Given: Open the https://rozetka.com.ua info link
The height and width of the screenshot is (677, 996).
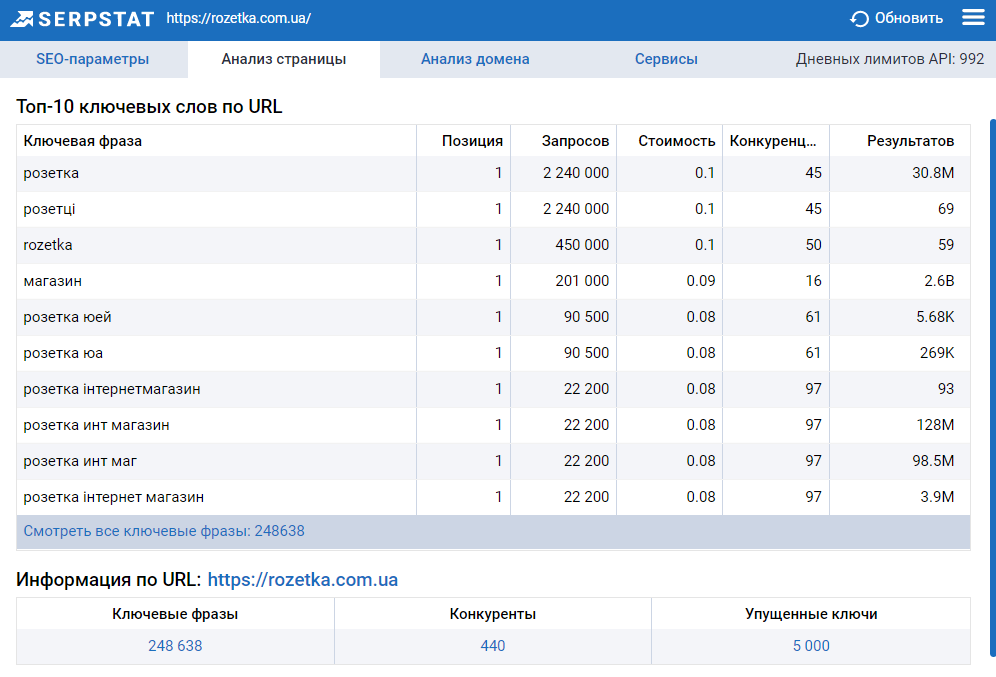Looking at the screenshot, I should (302, 580).
